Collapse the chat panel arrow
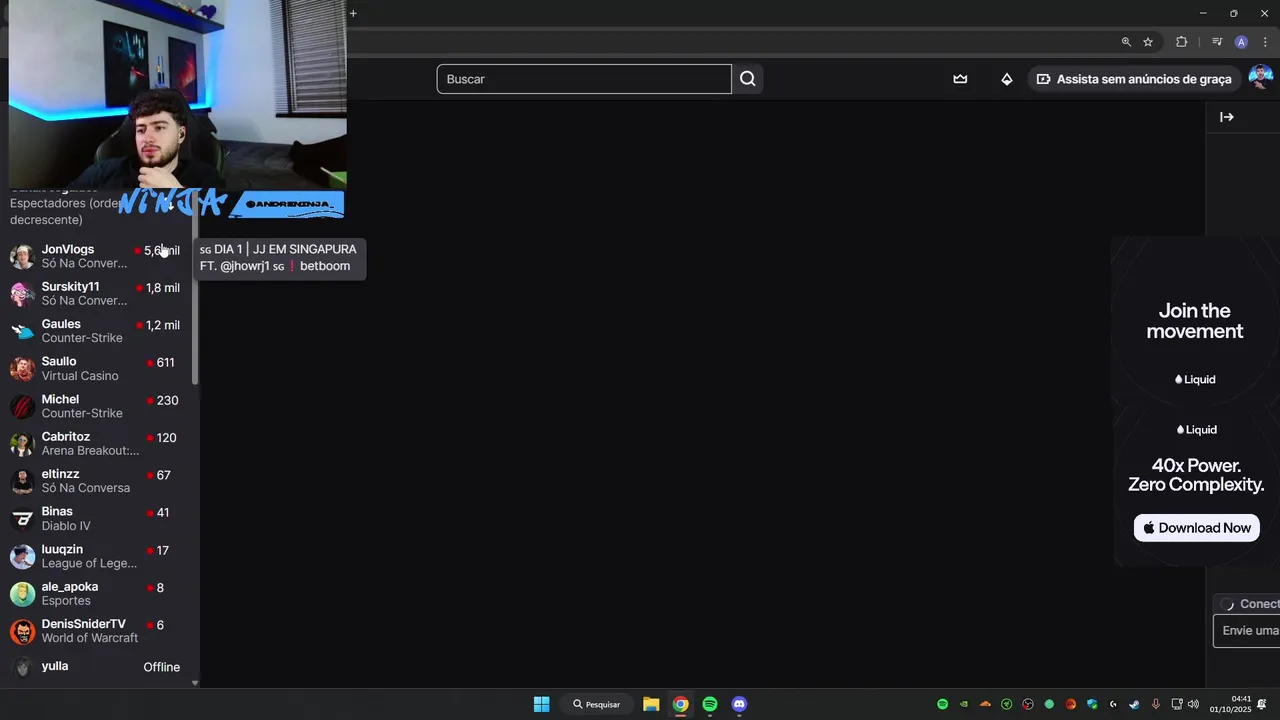The height and width of the screenshot is (720, 1280). coord(1227,117)
